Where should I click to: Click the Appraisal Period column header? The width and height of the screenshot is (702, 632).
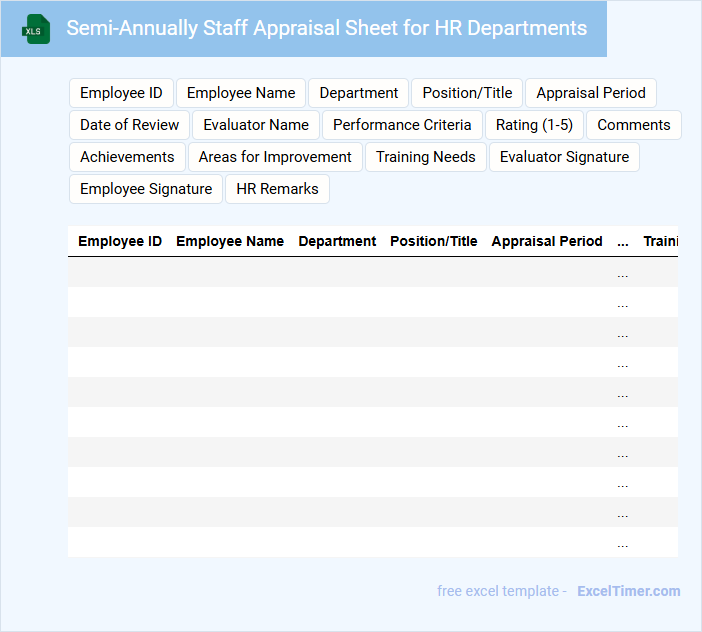pyautogui.click(x=547, y=241)
